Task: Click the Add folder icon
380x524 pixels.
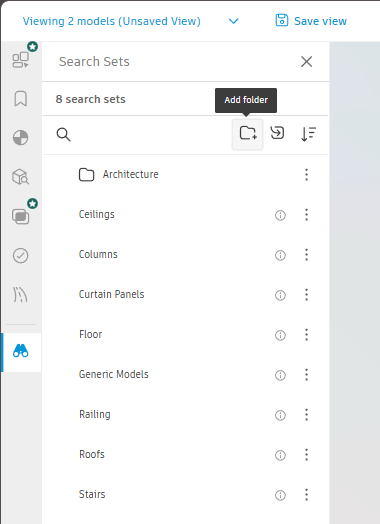Action: (248, 133)
